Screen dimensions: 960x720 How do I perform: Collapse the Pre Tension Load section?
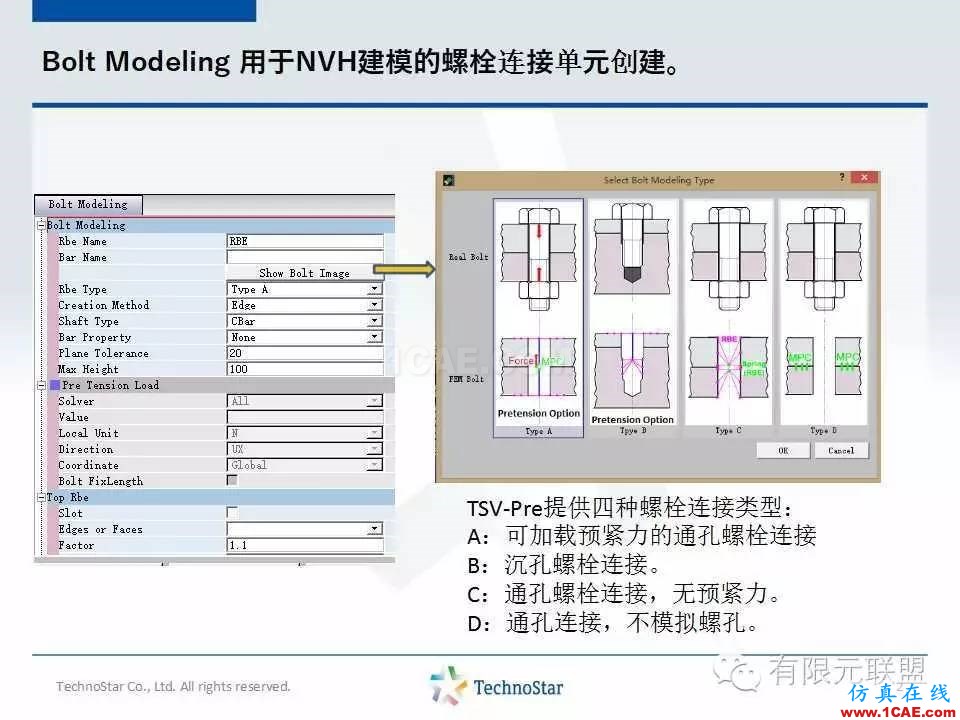pos(41,385)
